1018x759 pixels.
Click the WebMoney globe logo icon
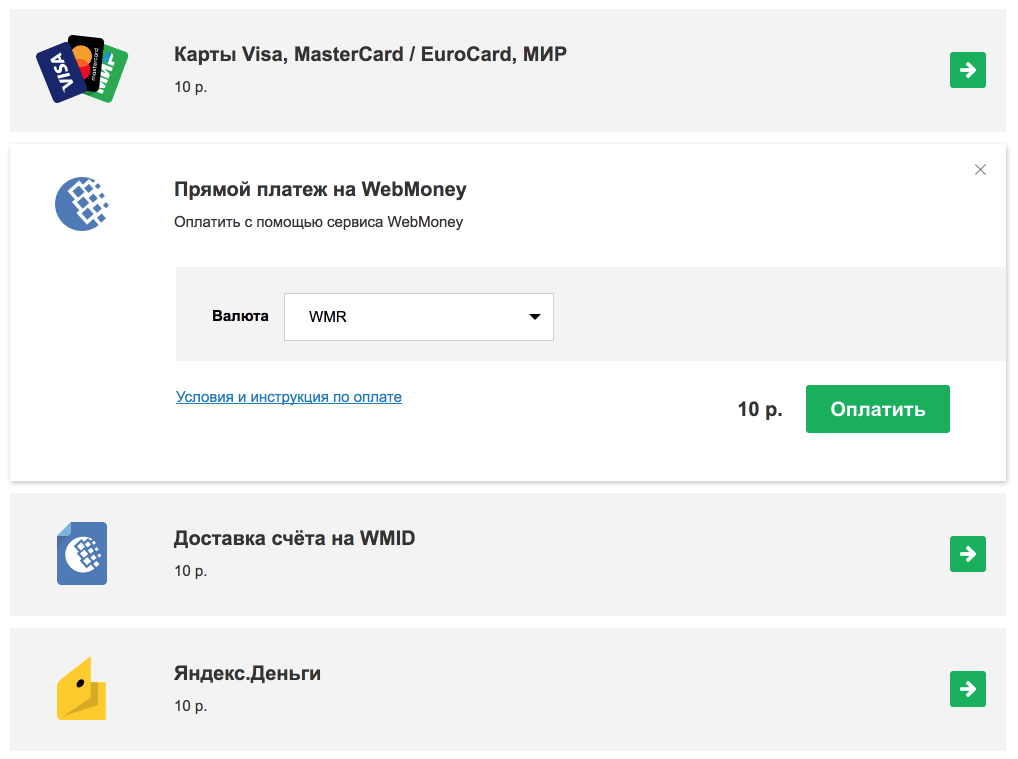click(82, 204)
